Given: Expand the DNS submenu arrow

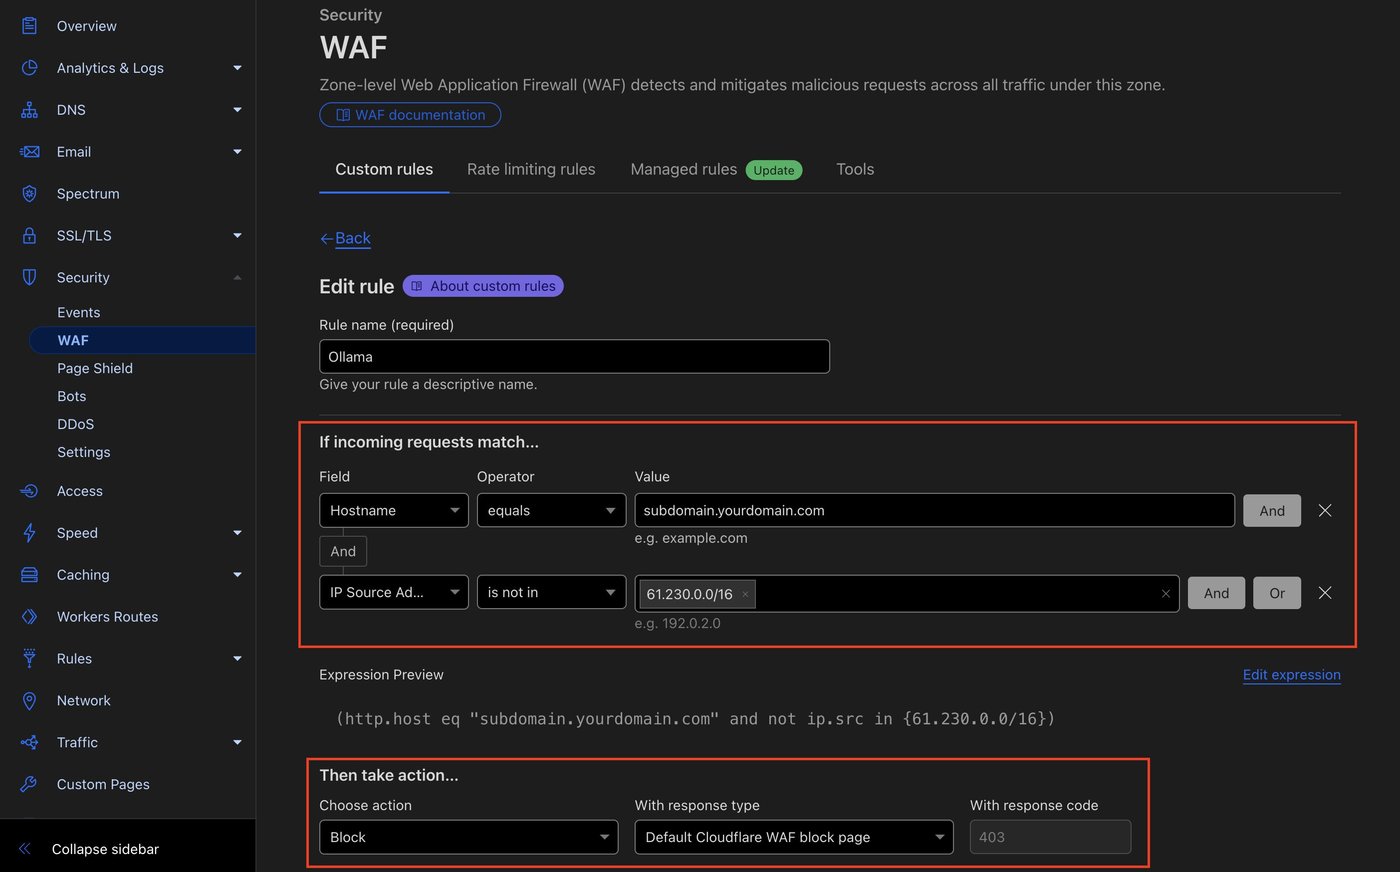Looking at the screenshot, I should (237, 110).
